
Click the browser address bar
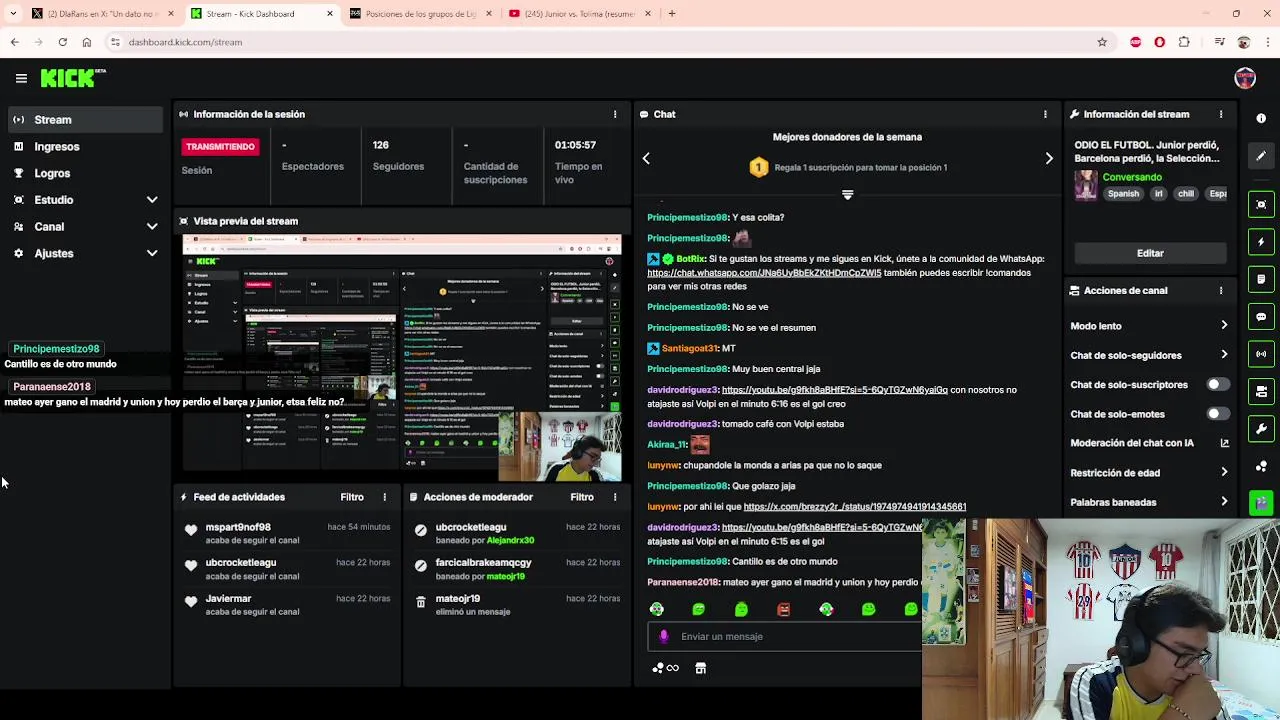coord(600,42)
